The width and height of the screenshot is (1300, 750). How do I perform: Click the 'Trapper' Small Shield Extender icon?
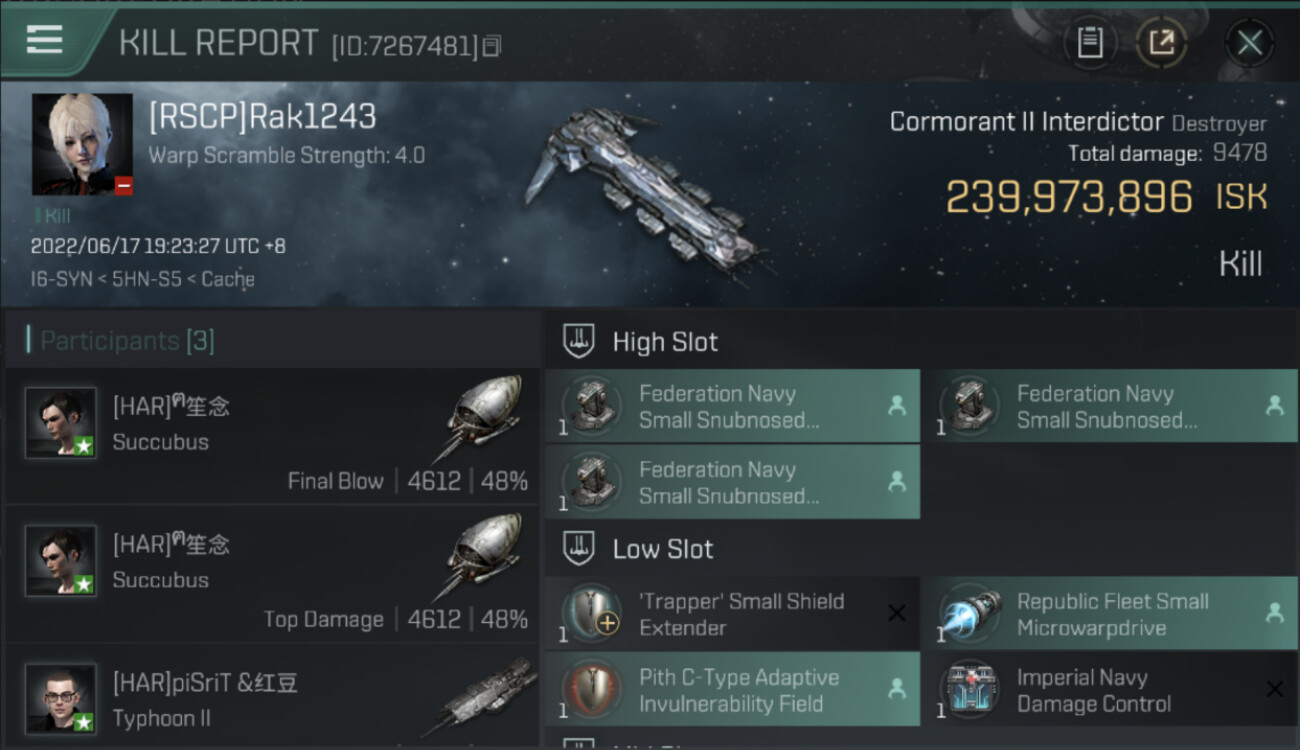coord(592,614)
